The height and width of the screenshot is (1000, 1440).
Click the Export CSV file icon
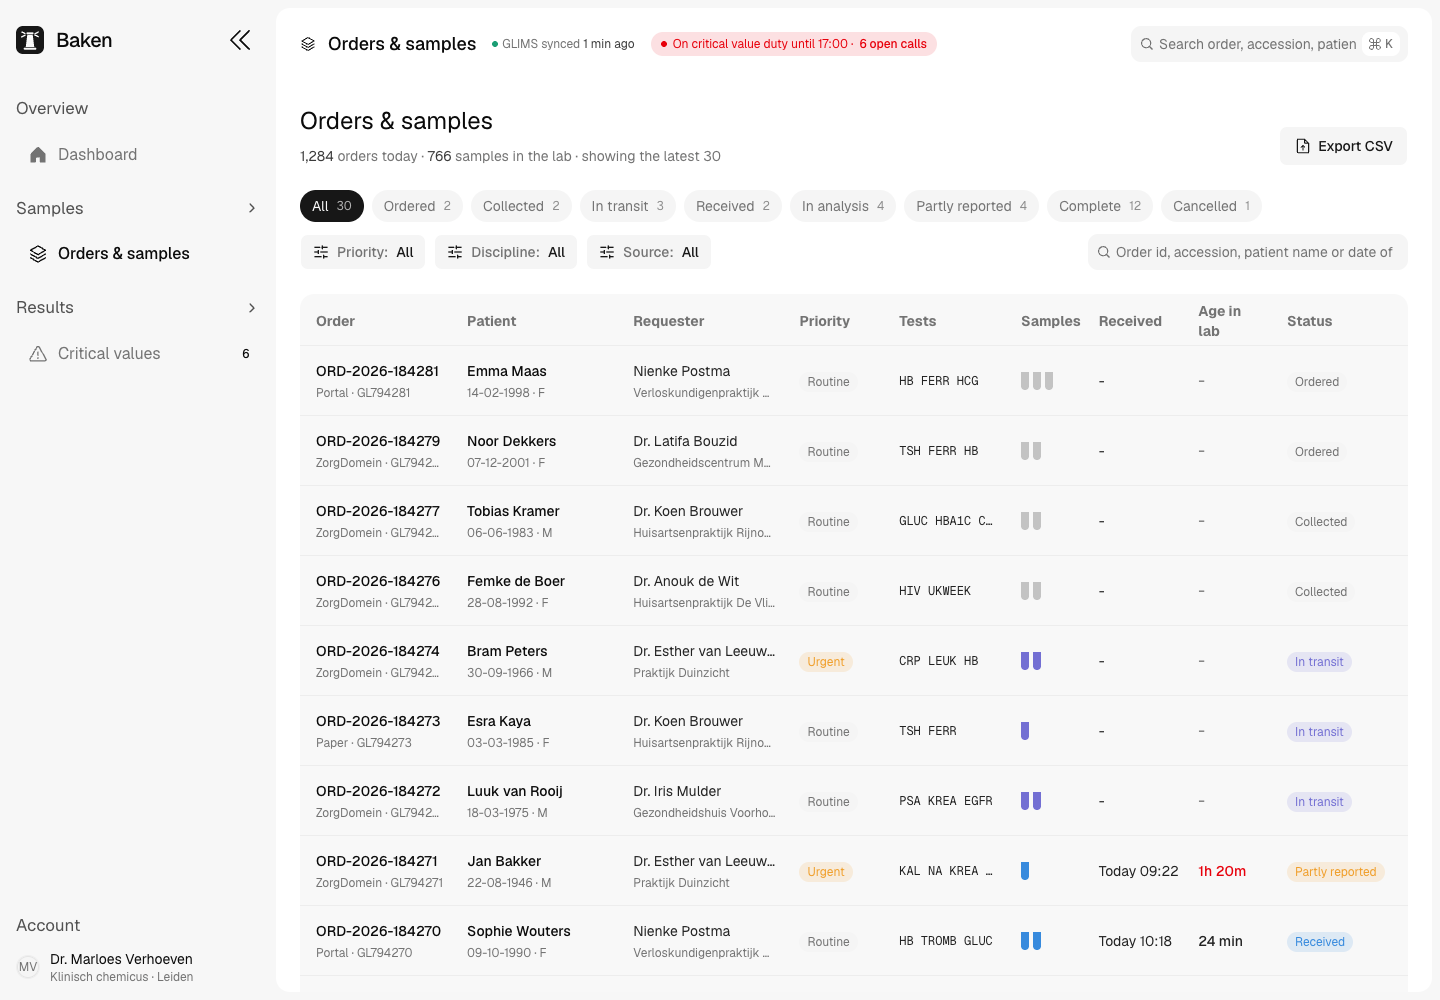[1303, 146]
